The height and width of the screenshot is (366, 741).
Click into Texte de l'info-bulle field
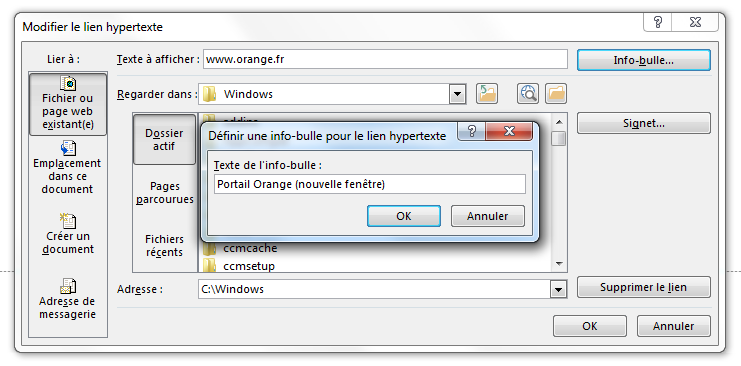[x=370, y=184]
